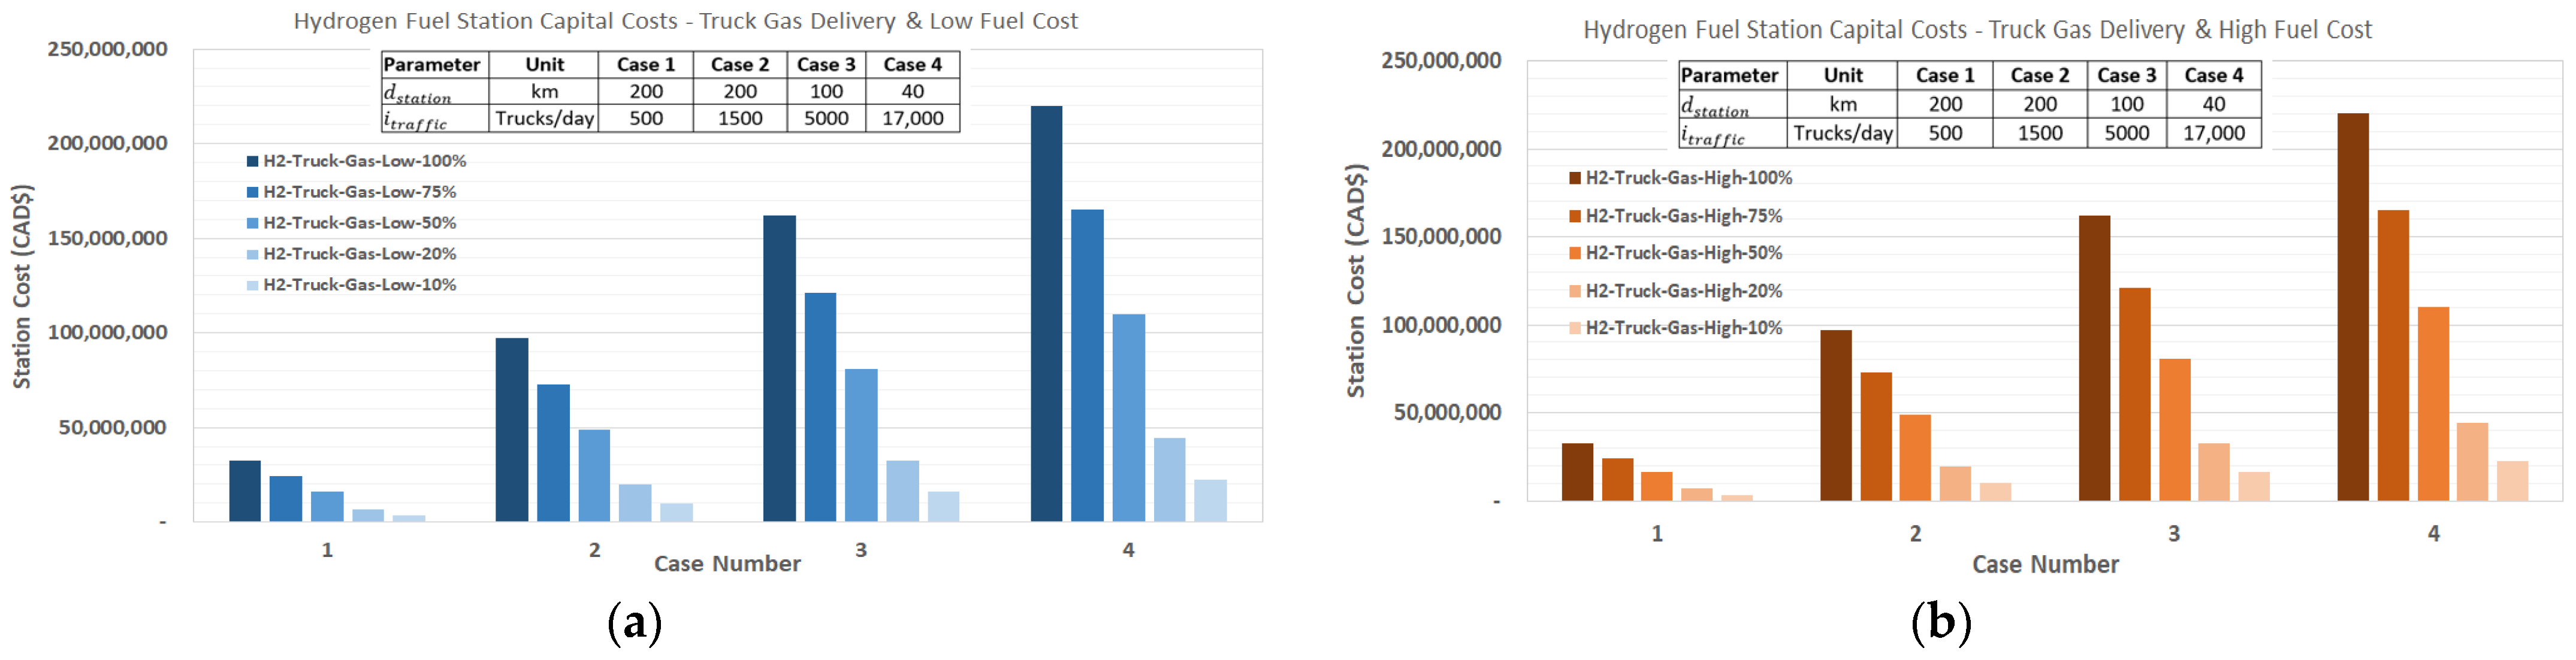Select the H2-Truck-Gas-High-75% legend entry
The height and width of the screenshot is (660, 2576).
pos(1683,216)
